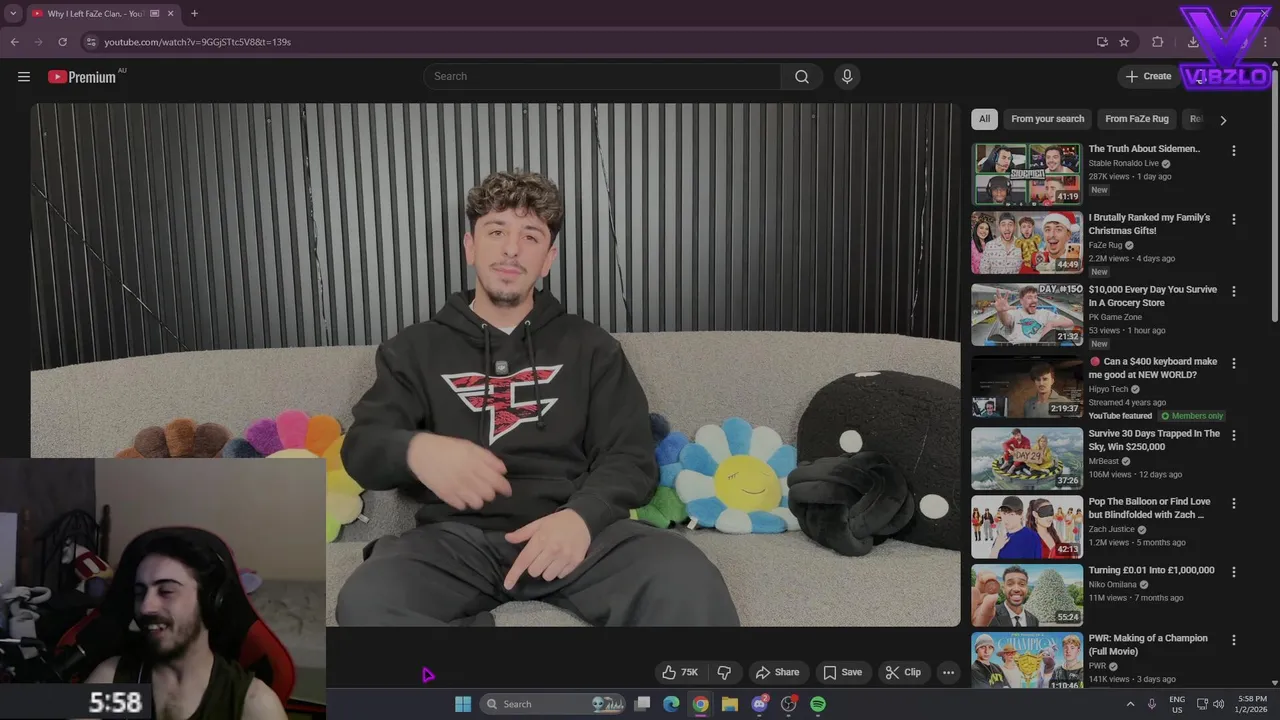Share this video
This screenshot has width=1280, height=720.
[x=777, y=672]
